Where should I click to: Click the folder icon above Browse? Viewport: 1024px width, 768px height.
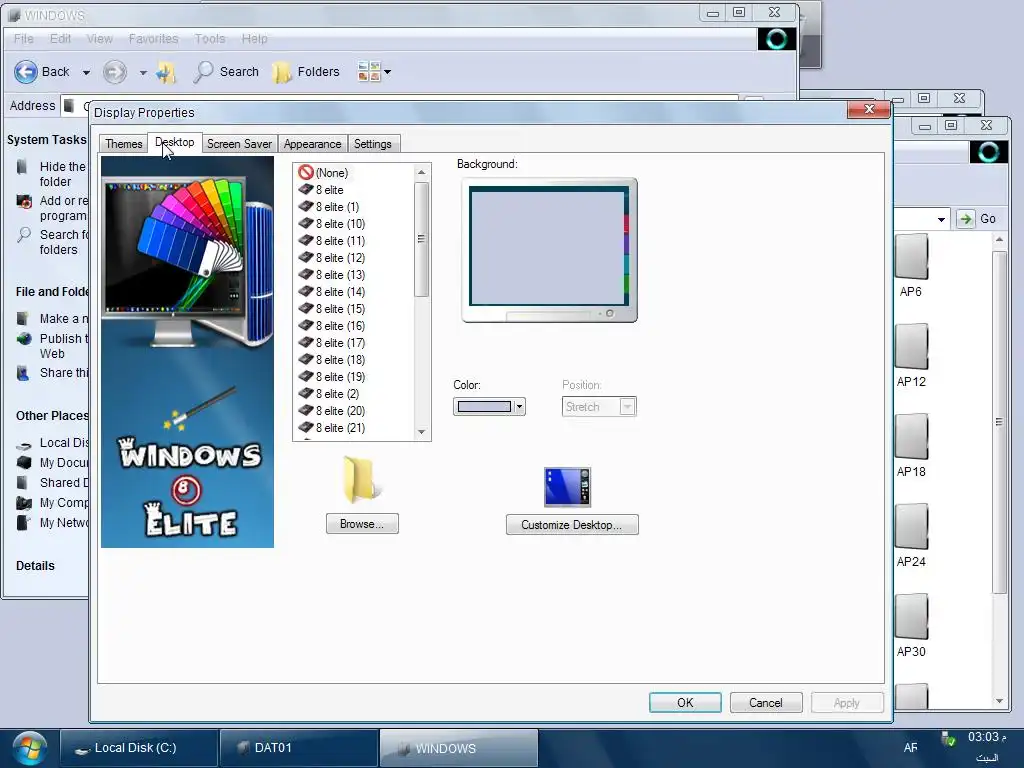pyautogui.click(x=360, y=480)
